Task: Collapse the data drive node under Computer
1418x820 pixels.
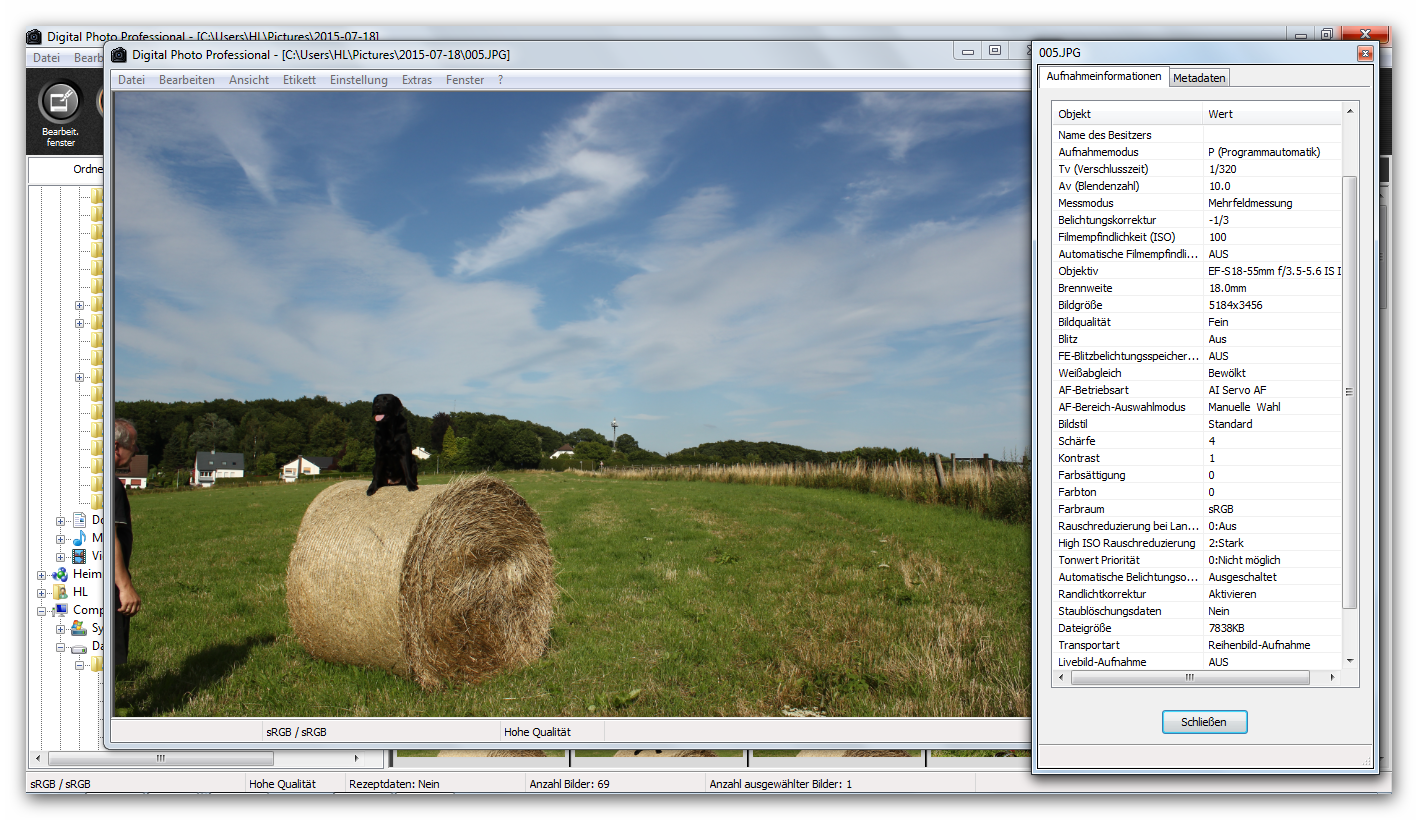Action: [x=60, y=647]
